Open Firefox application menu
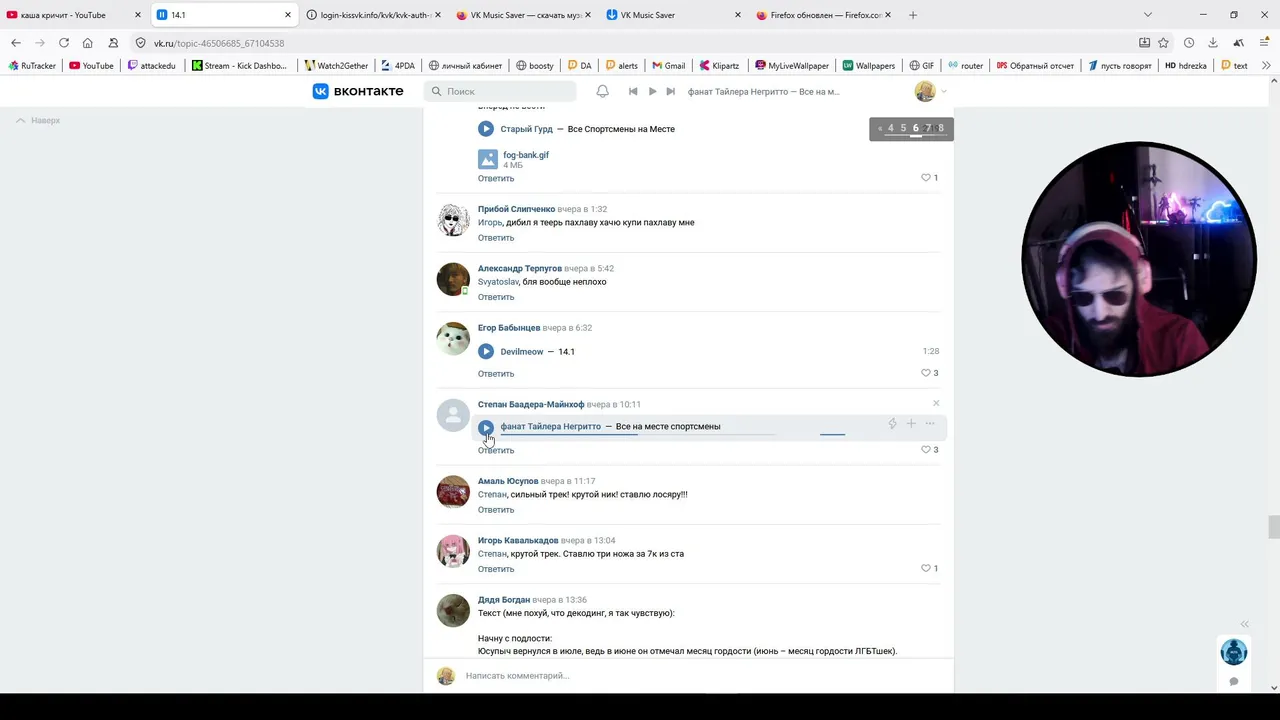1280x720 pixels. 1265,43
